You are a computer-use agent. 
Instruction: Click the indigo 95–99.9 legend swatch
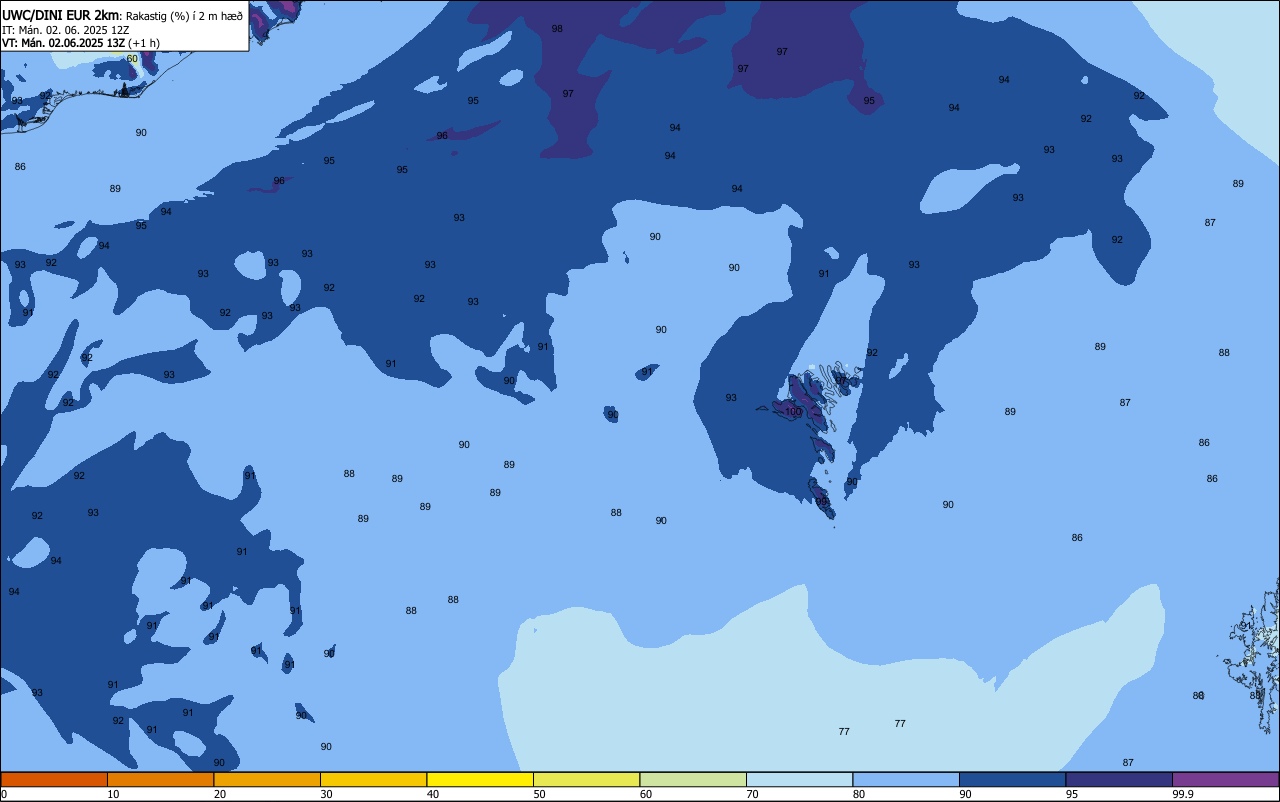pos(1119,779)
